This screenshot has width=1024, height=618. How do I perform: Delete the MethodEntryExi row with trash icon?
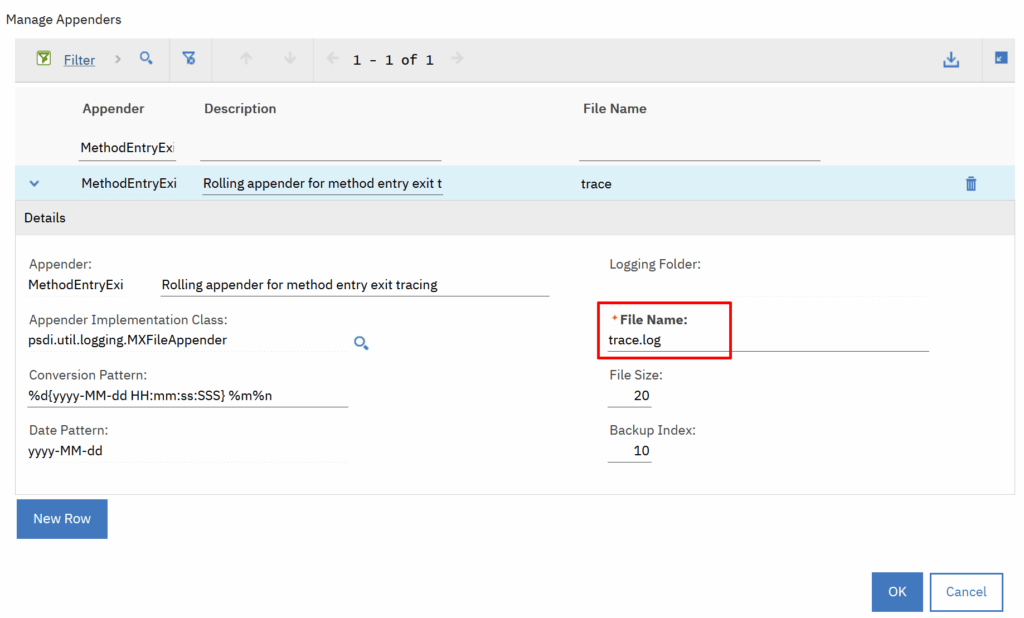970,184
